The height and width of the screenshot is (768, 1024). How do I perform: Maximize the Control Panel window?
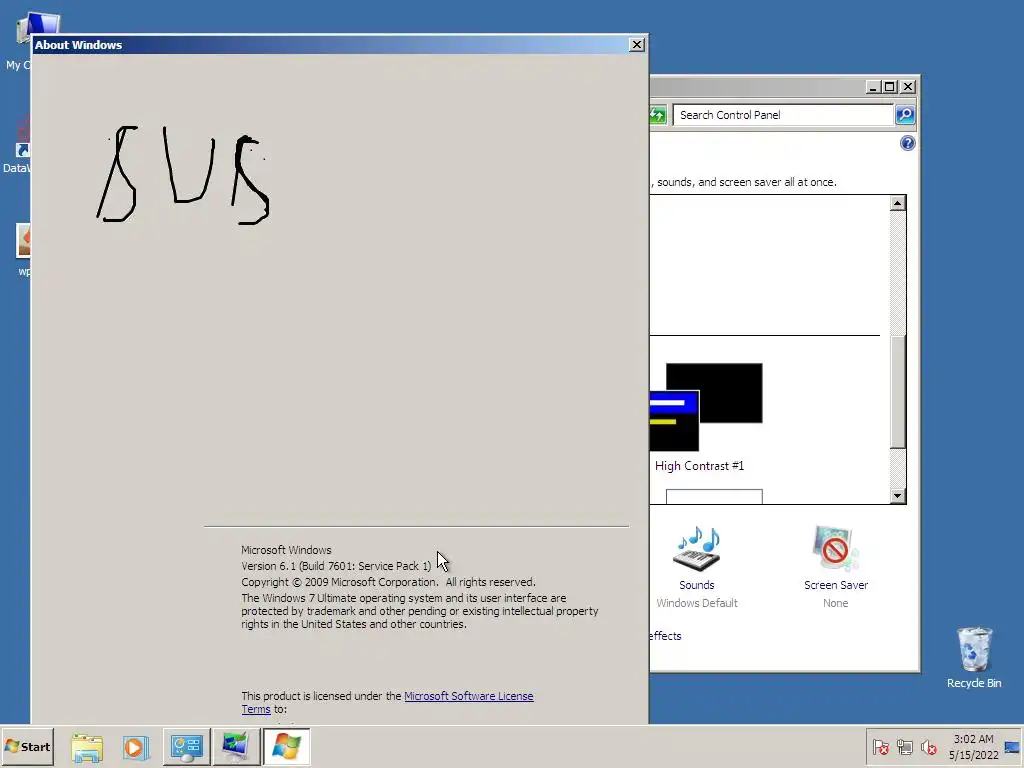(x=889, y=86)
